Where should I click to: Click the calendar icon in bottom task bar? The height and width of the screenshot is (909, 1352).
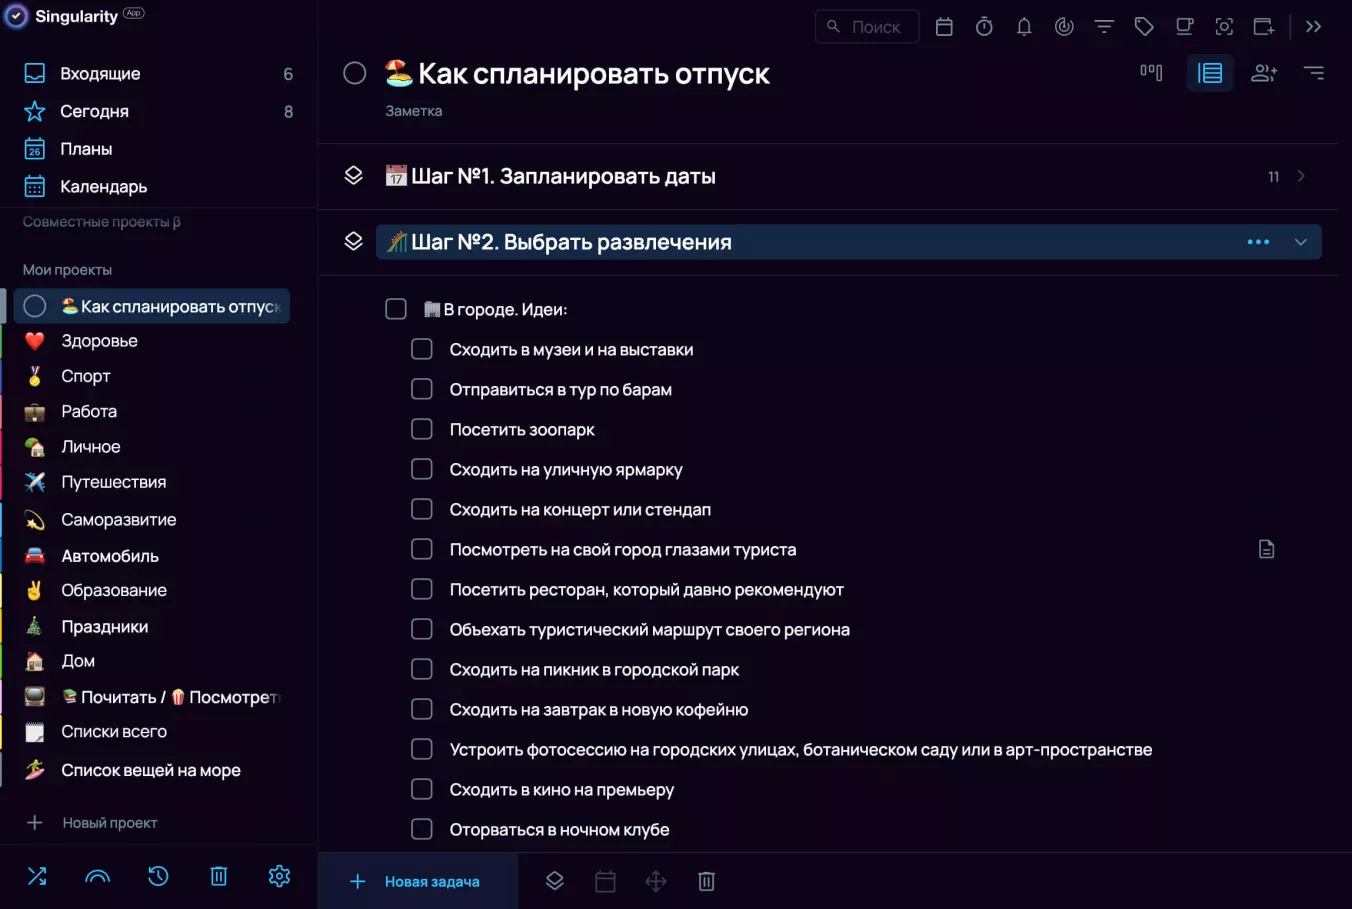(x=605, y=881)
